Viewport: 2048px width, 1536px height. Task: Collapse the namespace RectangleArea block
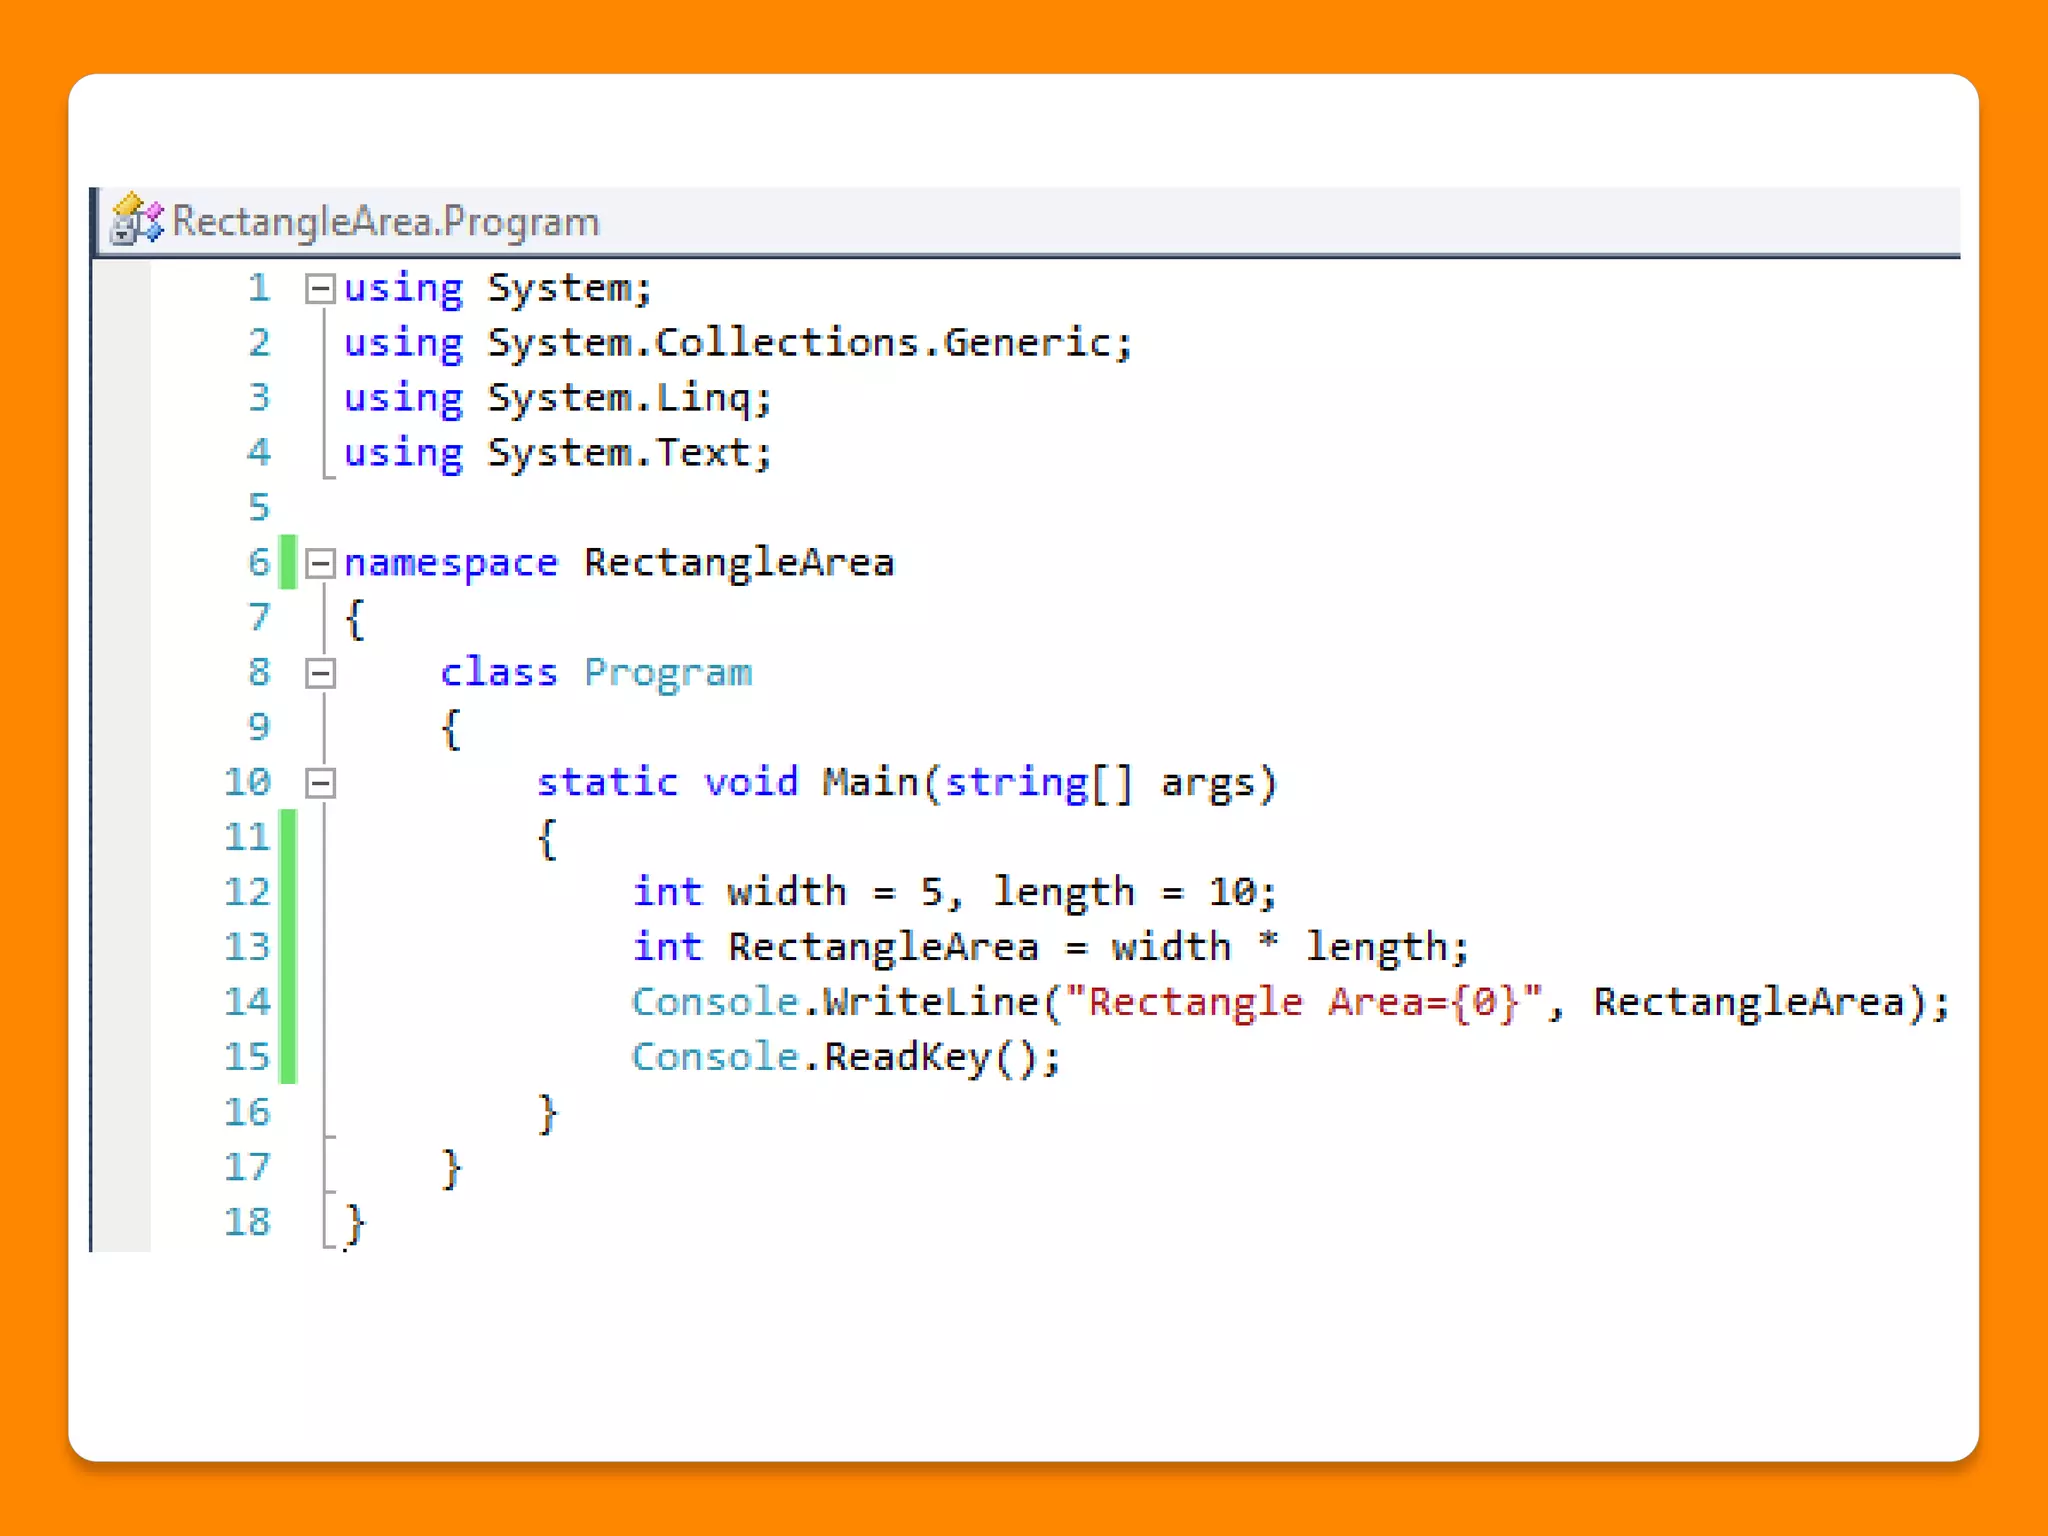[320, 563]
